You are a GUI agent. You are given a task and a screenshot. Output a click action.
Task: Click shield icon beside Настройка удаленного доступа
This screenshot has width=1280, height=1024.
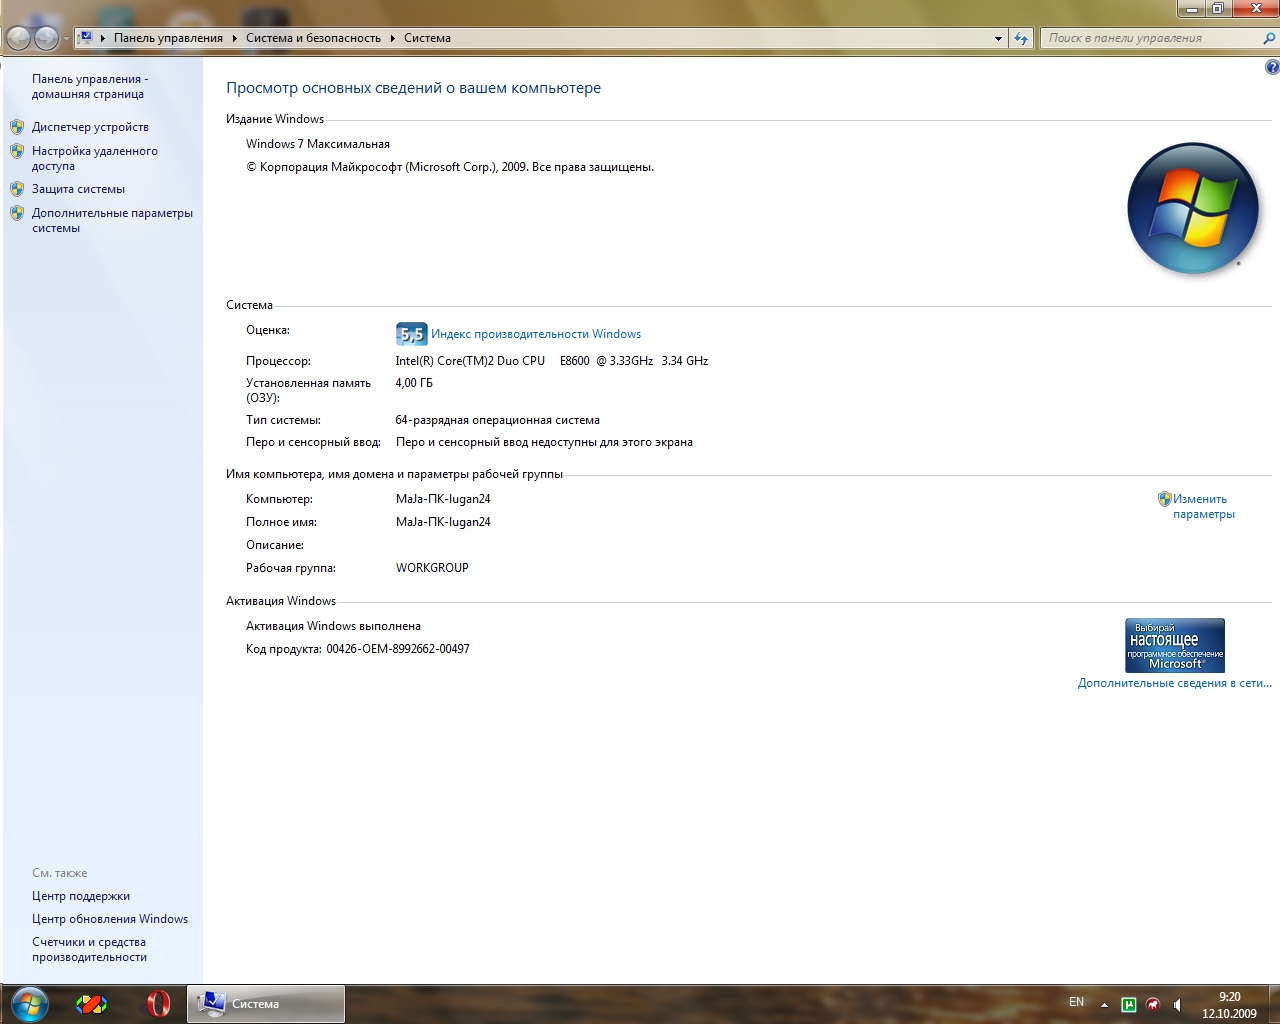(x=17, y=151)
